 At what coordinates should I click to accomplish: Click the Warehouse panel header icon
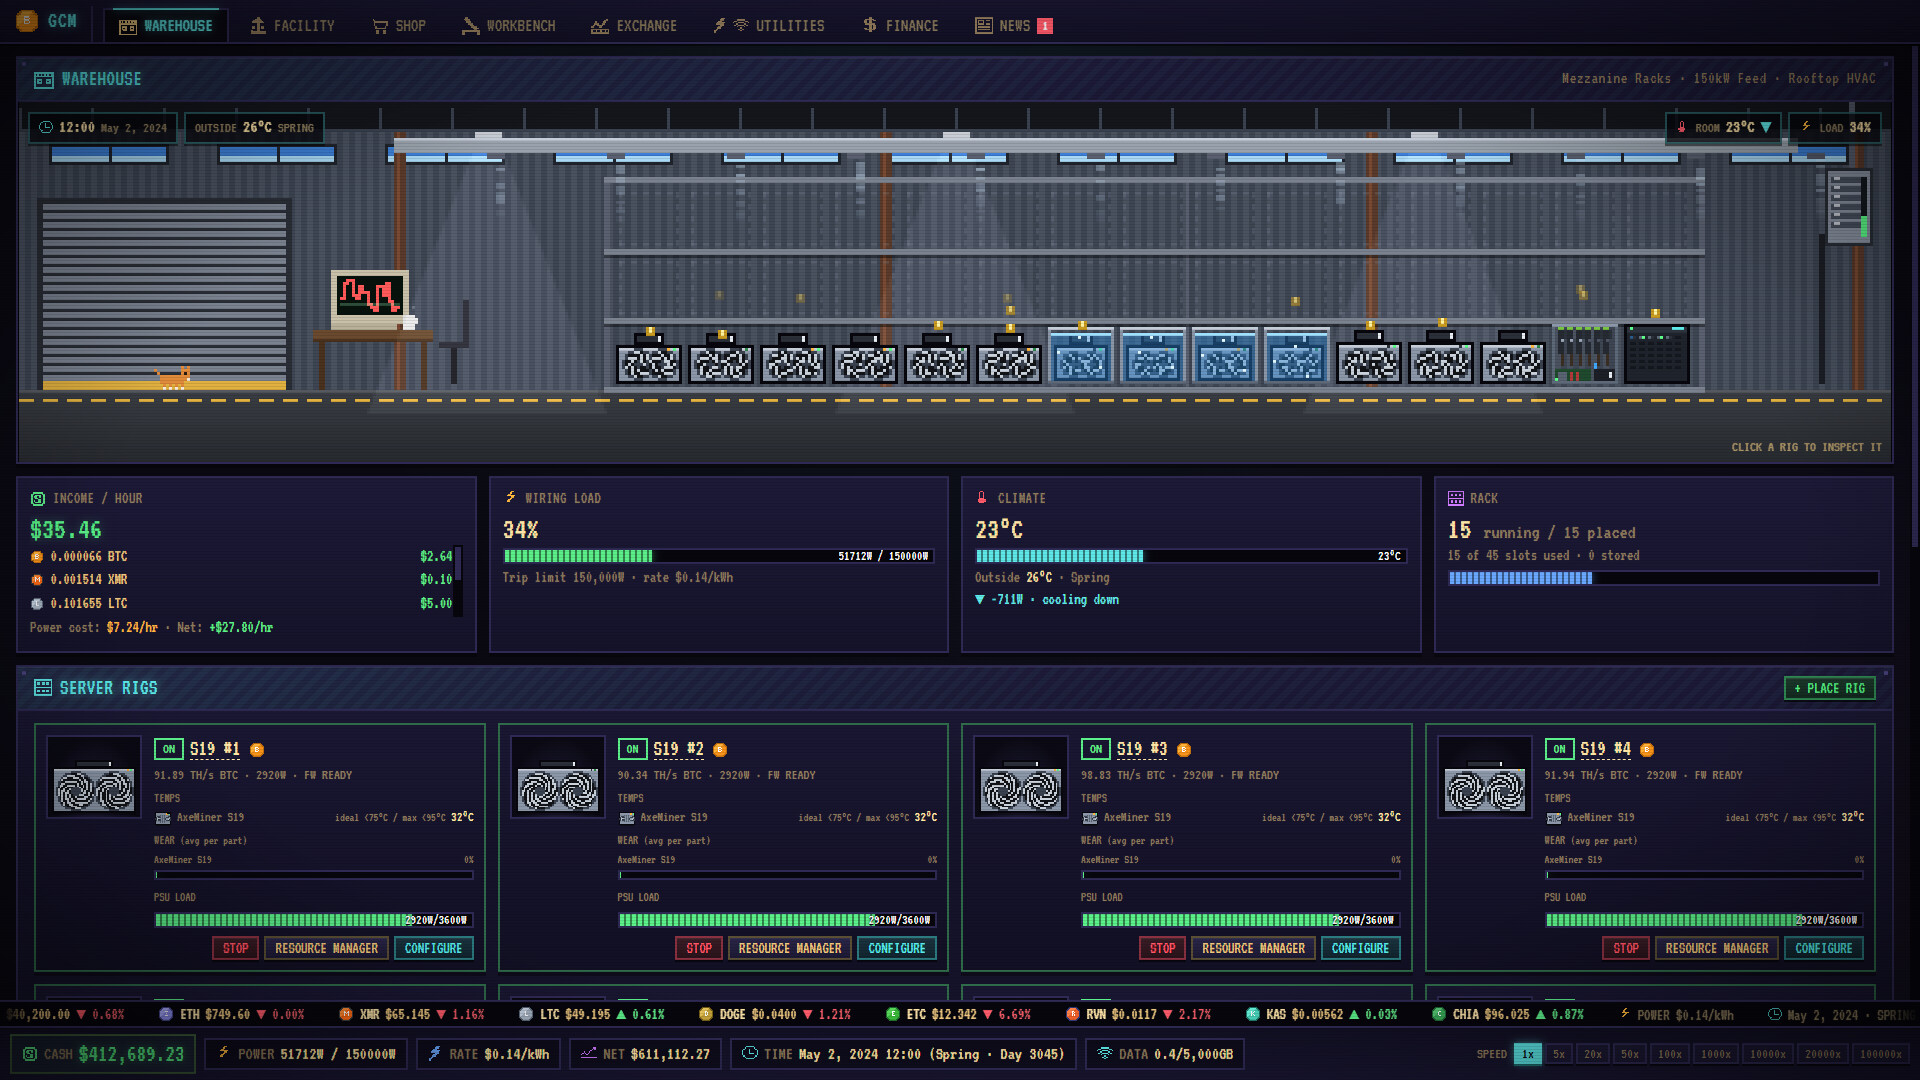(x=44, y=80)
